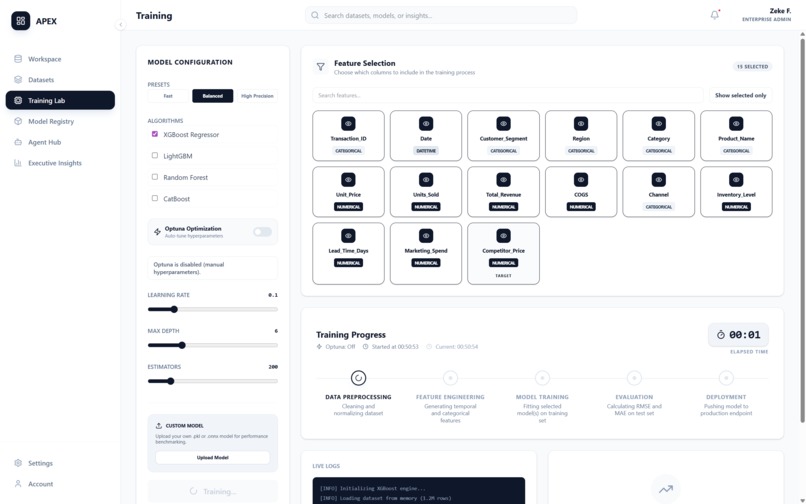Choose the Balanced preset
This screenshot has height=504, width=806.
[x=212, y=96]
